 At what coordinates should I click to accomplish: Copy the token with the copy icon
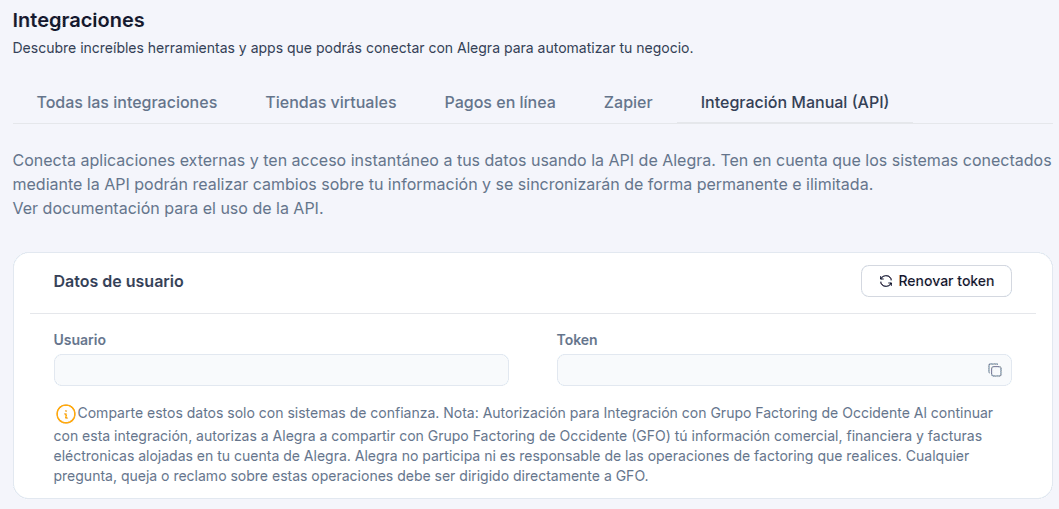(995, 370)
